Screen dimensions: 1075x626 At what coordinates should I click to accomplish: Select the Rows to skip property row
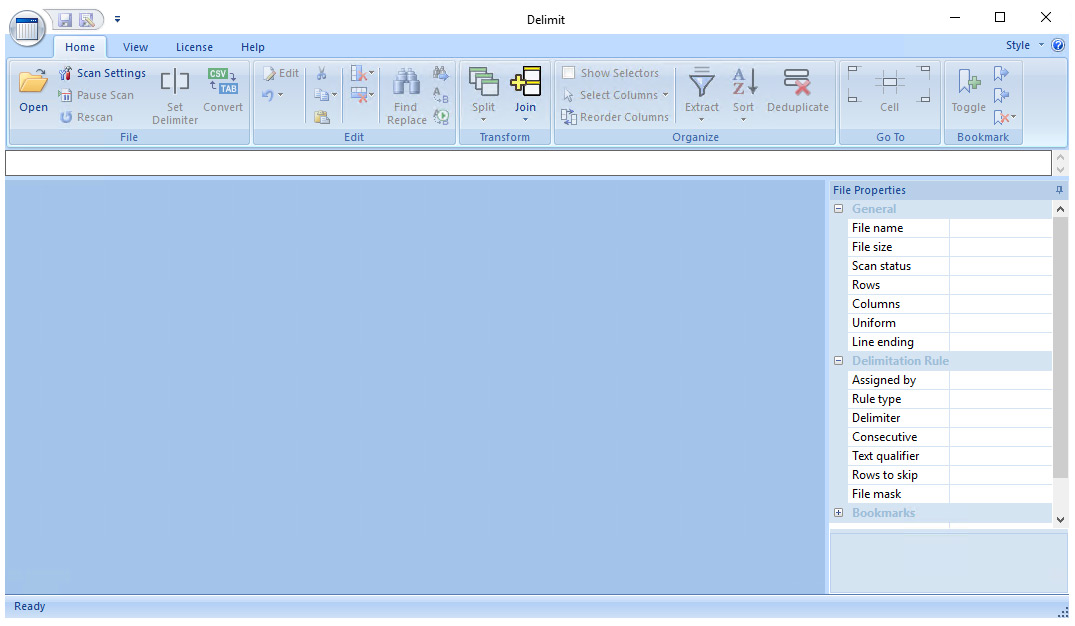(x=950, y=475)
